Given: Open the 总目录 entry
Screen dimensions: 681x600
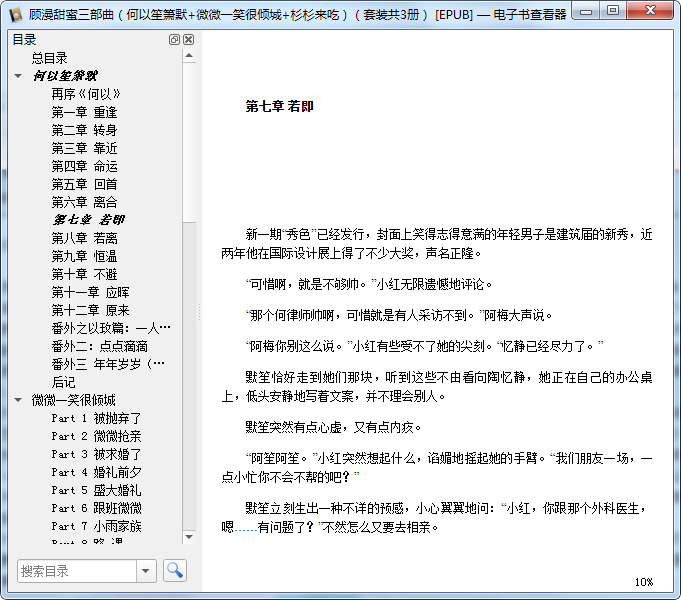Looking at the screenshot, I should pyautogui.click(x=50, y=58).
